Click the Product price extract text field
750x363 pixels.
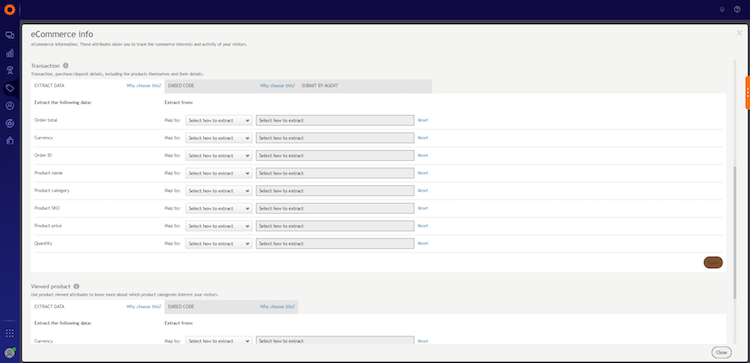[335, 226]
